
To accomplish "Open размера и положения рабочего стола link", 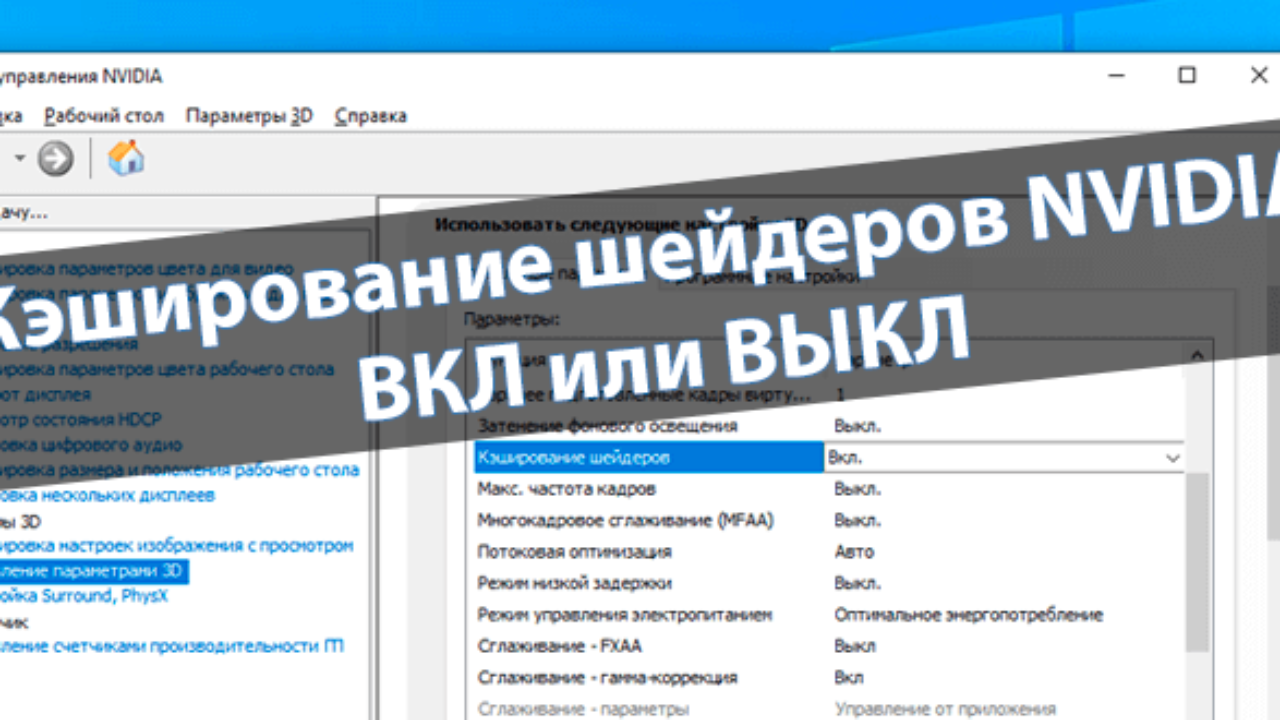I will (180, 470).
